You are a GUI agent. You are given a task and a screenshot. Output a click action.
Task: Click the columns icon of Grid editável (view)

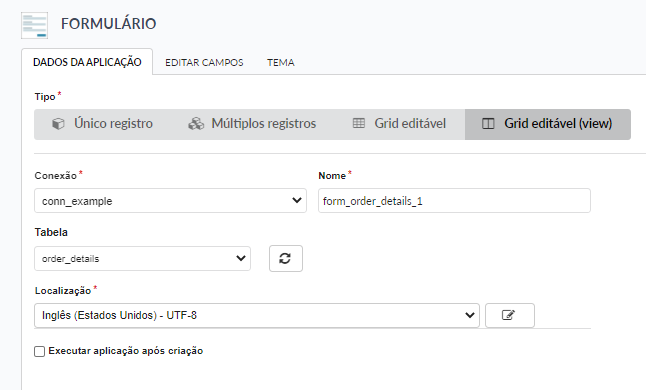pos(488,124)
